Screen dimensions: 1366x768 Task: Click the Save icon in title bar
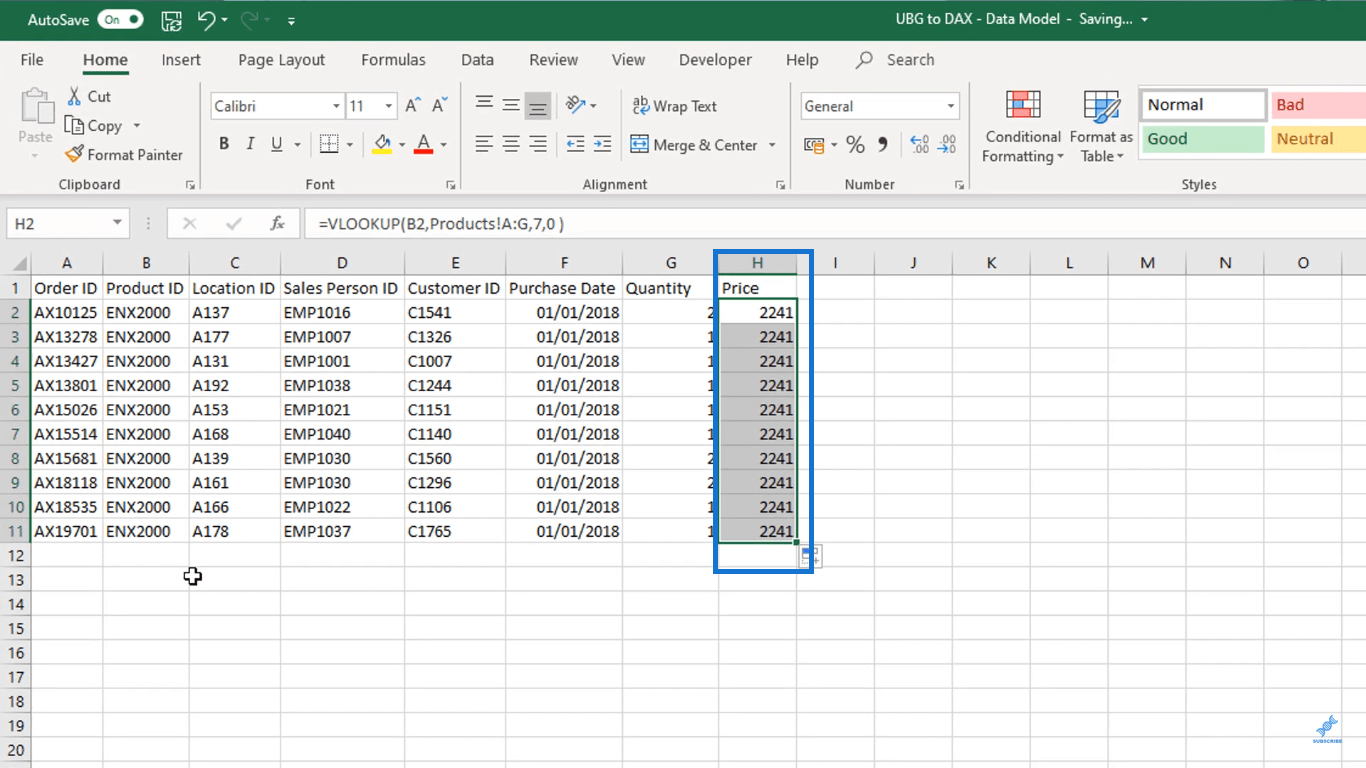click(x=171, y=20)
